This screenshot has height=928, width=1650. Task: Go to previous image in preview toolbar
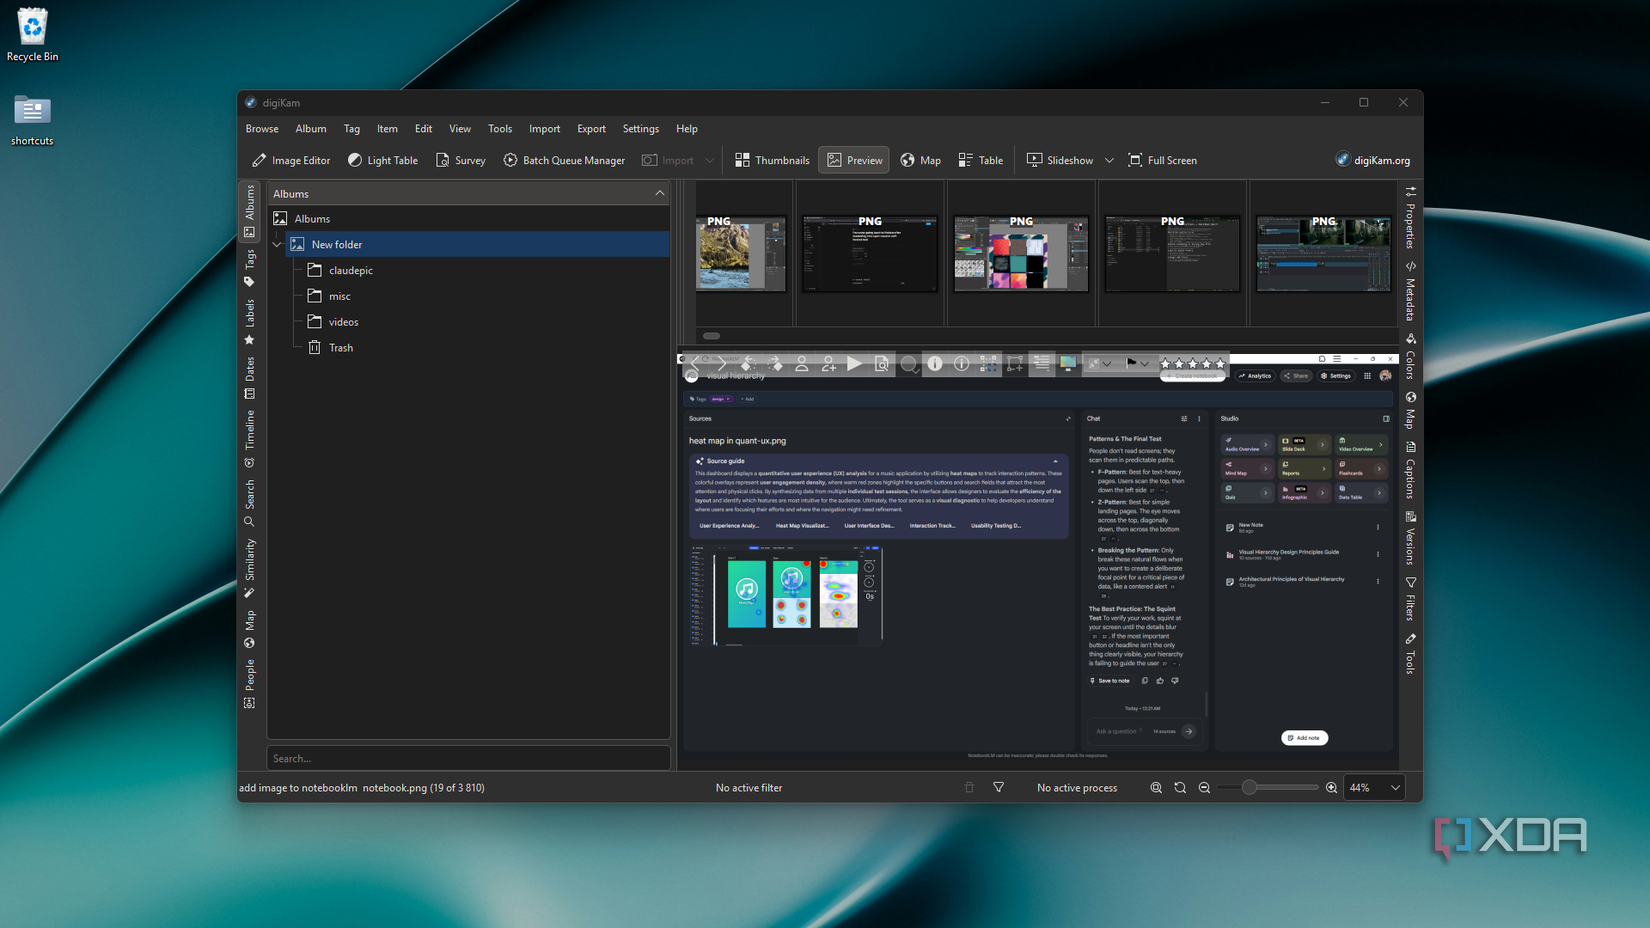point(695,364)
